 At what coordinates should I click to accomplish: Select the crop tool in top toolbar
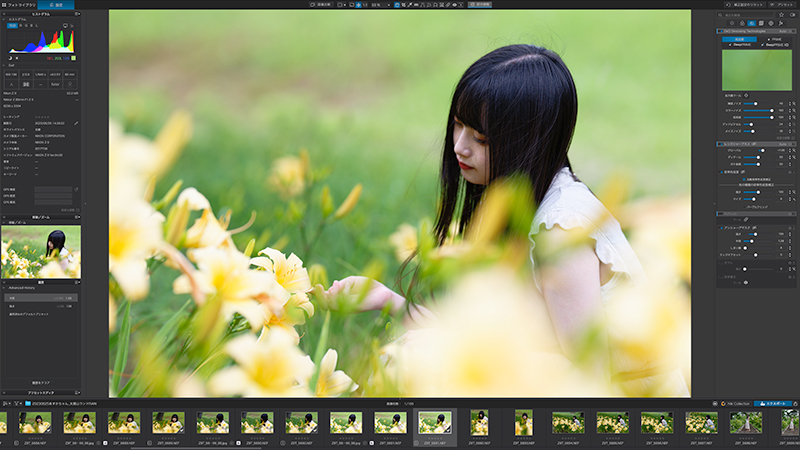coord(403,5)
